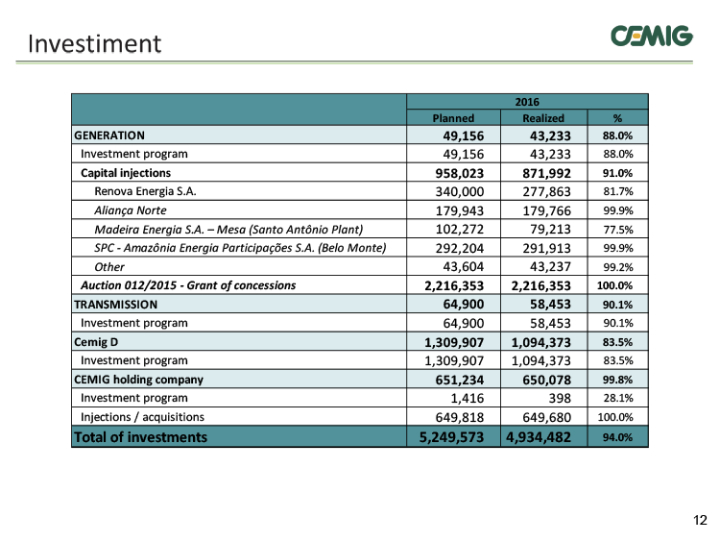This screenshot has width=720, height=541.
Task: Select Belo Monte realized value 291,913
Action: click(x=546, y=248)
